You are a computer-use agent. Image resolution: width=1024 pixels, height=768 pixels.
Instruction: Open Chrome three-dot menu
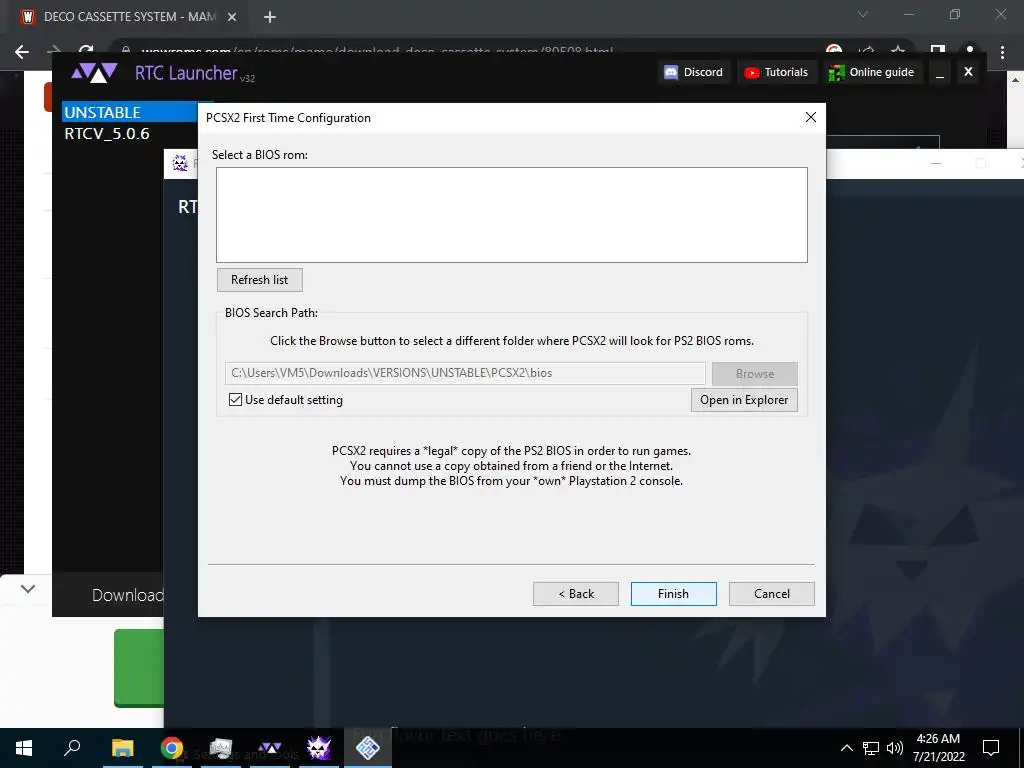point(1002,52)
